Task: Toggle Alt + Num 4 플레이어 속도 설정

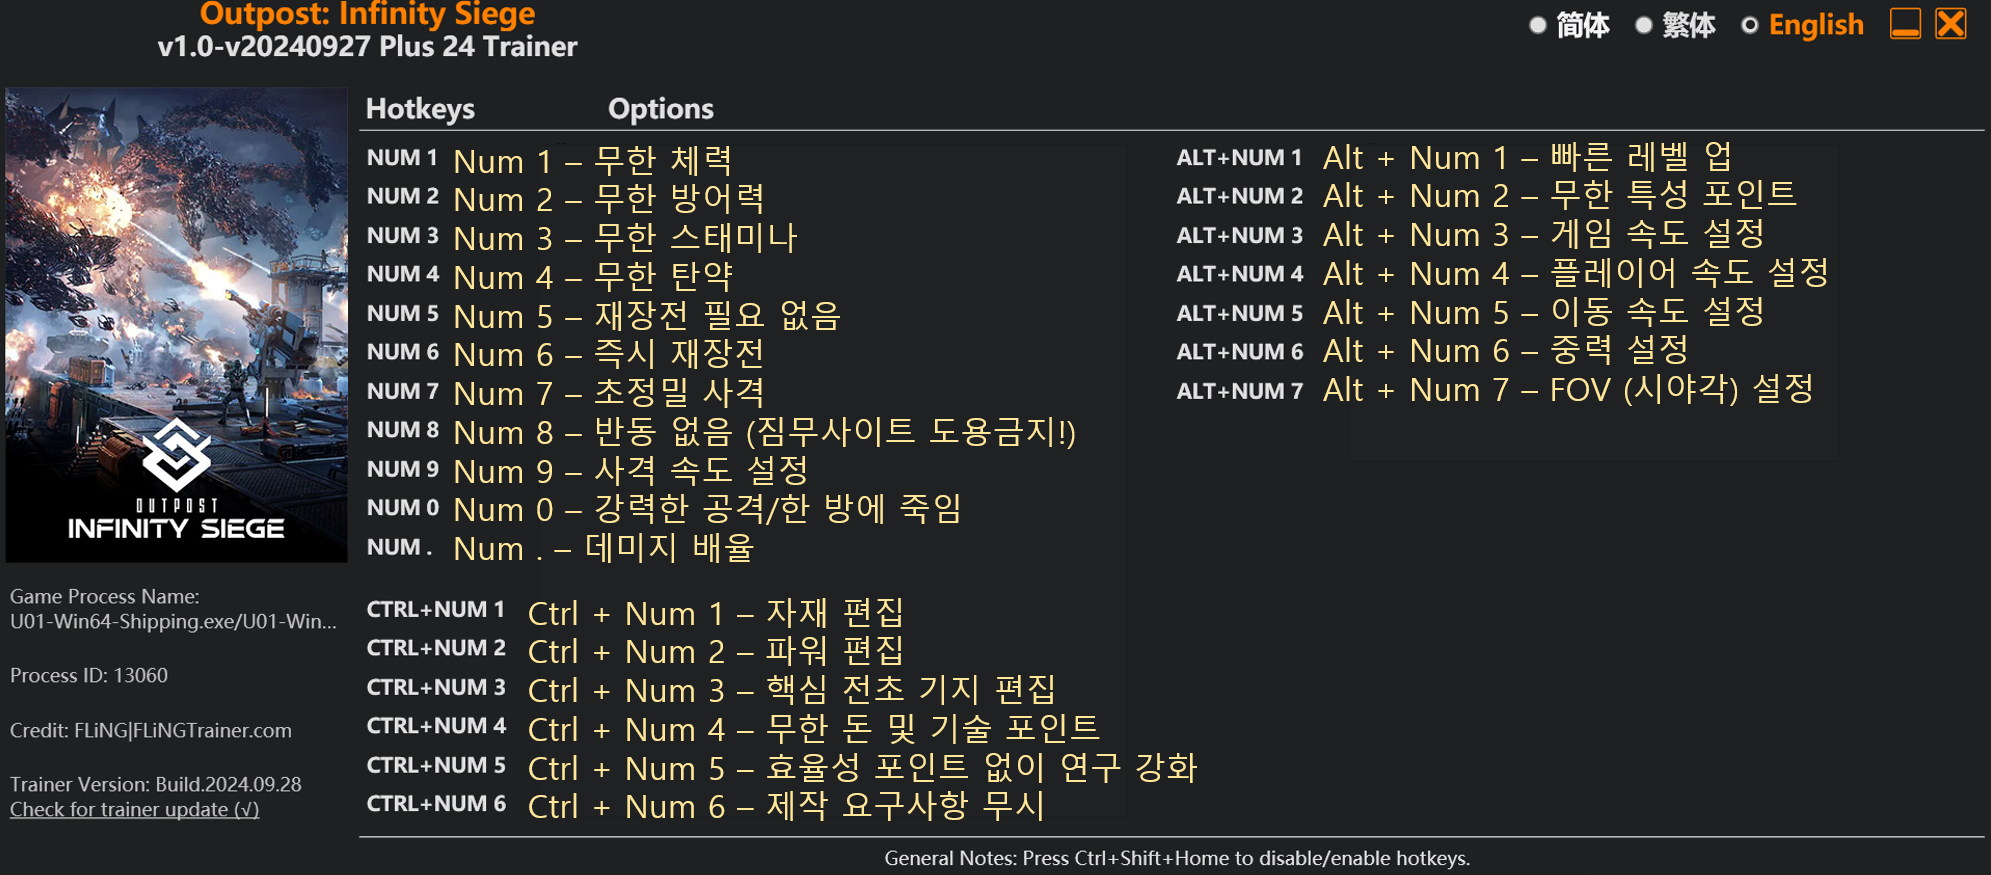Action: tap(1576, 273)
